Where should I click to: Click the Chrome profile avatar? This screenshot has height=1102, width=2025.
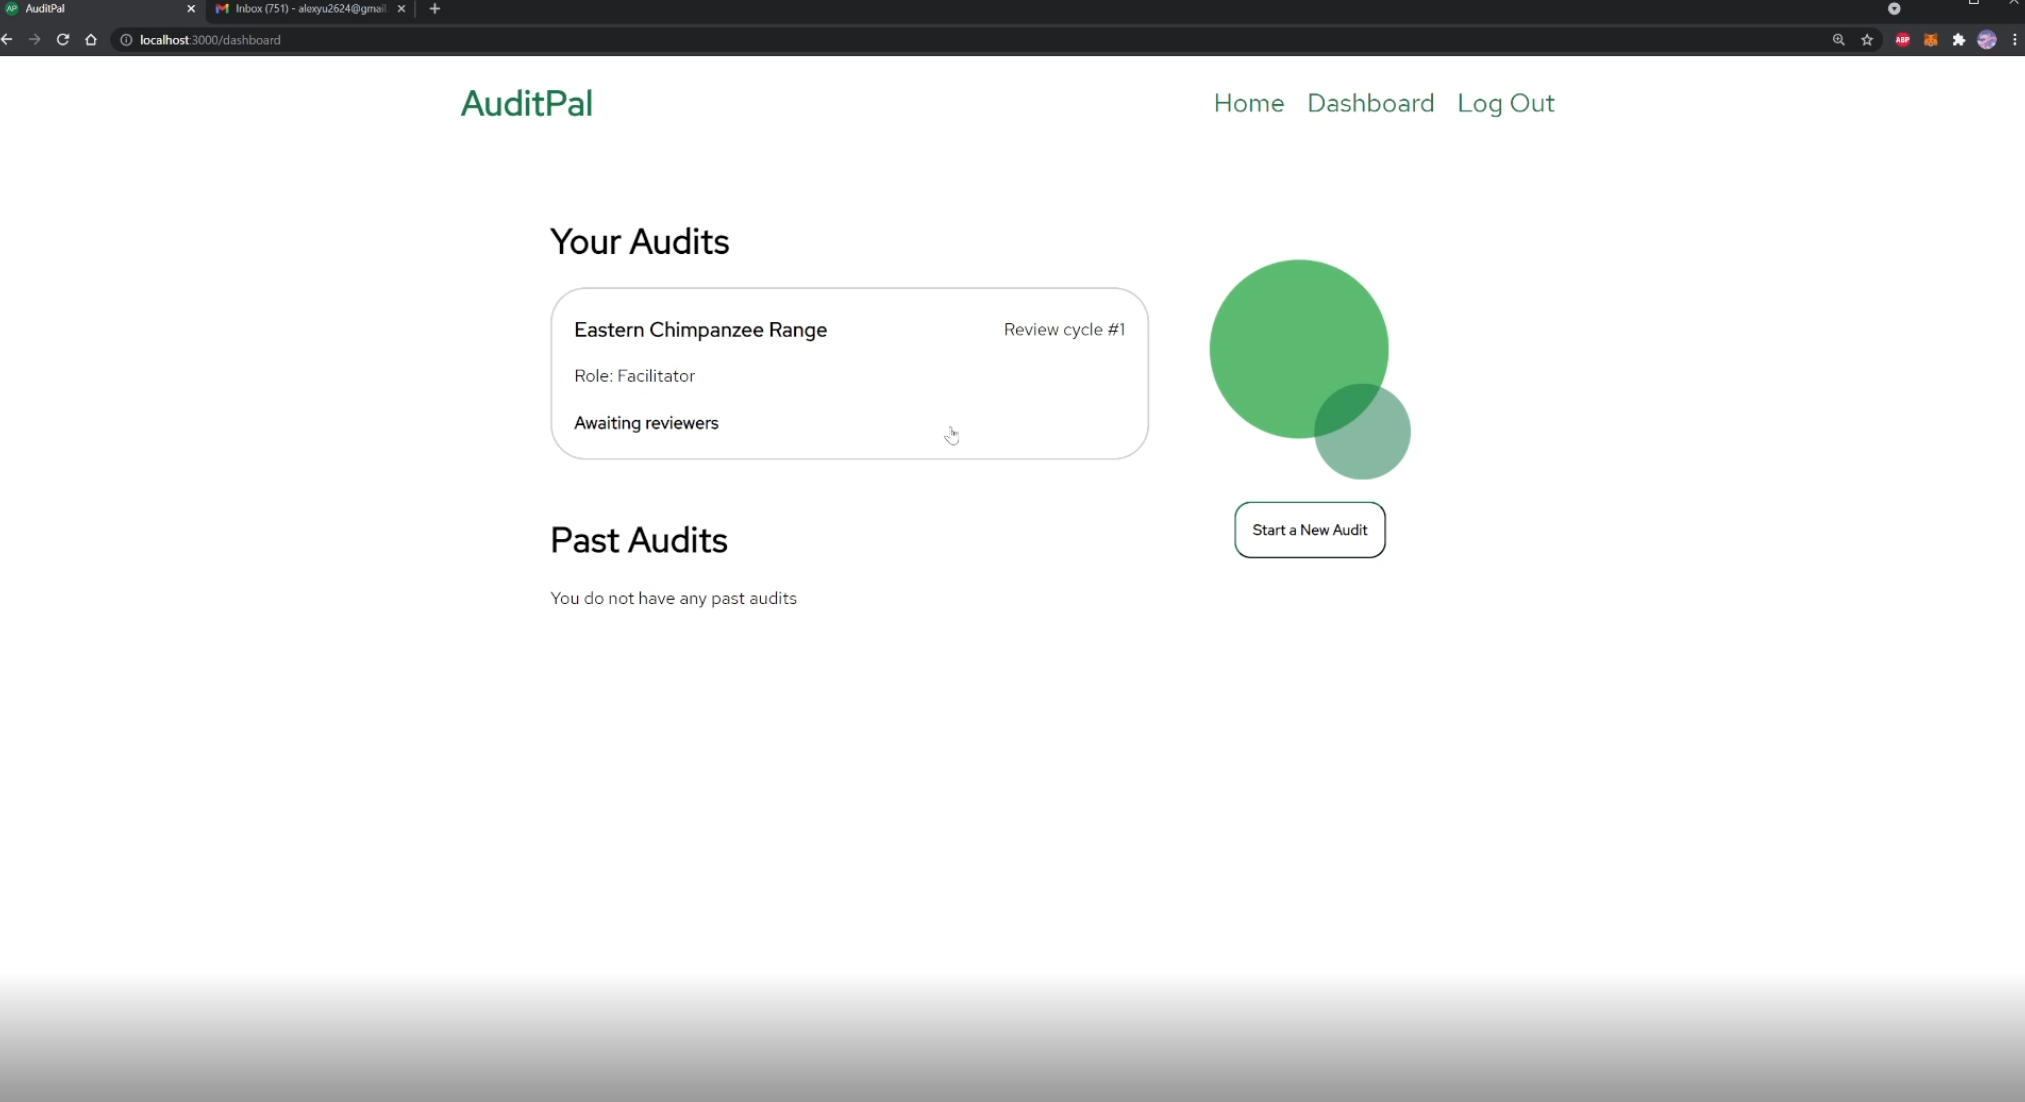click(1986, 40)
